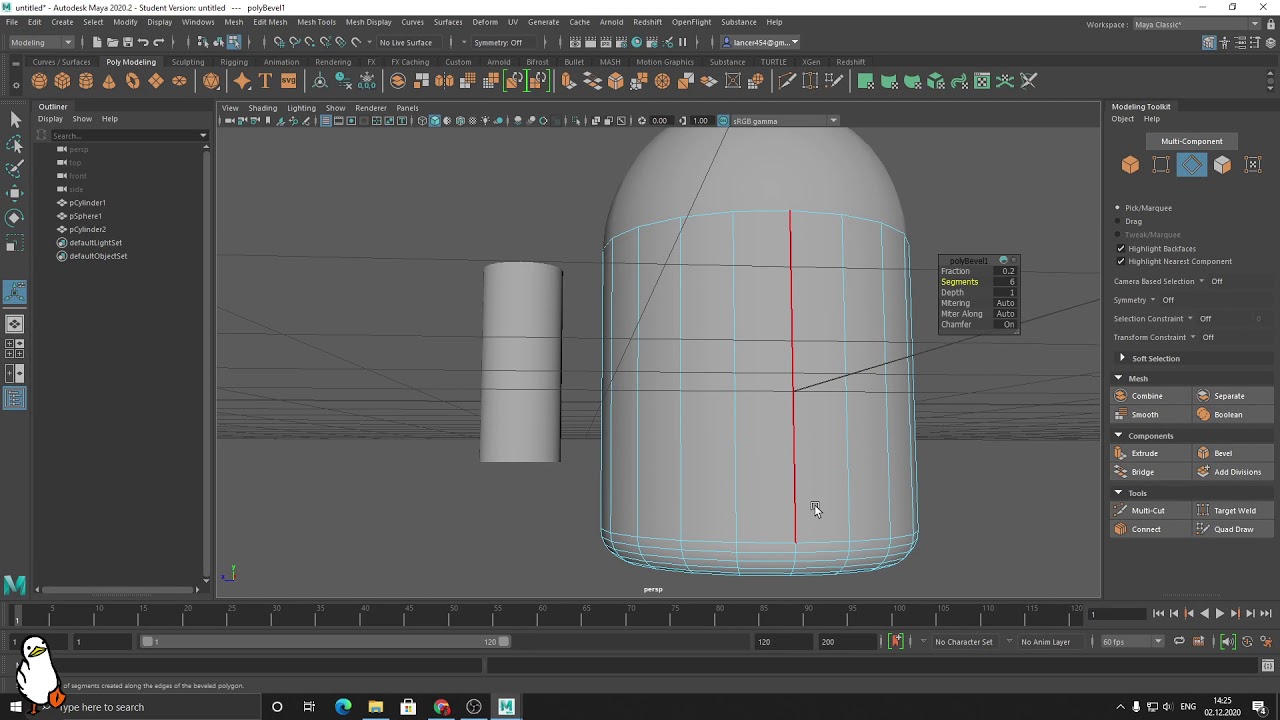The image size is (1280, 720).
Task: Toggle Chamfer value in polyBevel1 panel
Action: [1008, 324]
